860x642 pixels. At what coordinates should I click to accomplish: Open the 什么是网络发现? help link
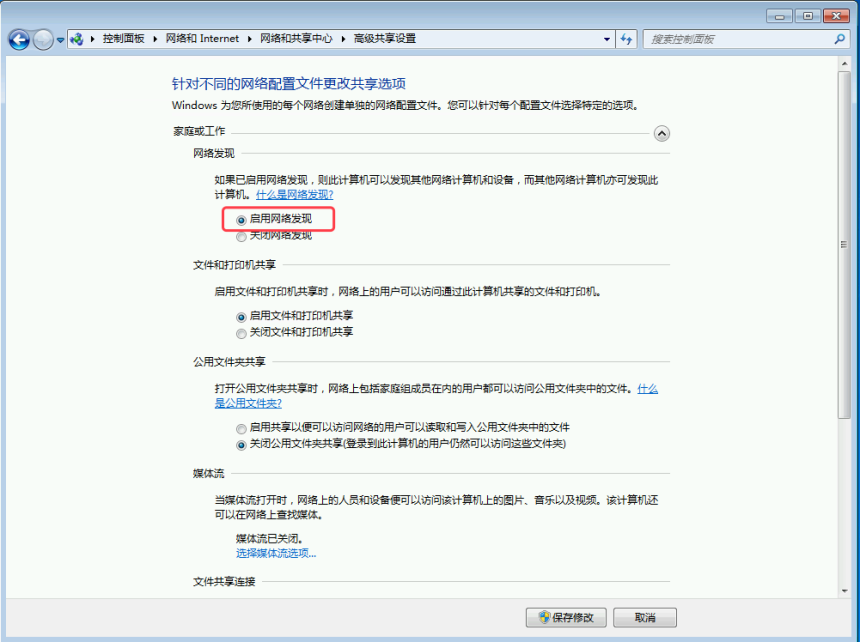[294, 194]
